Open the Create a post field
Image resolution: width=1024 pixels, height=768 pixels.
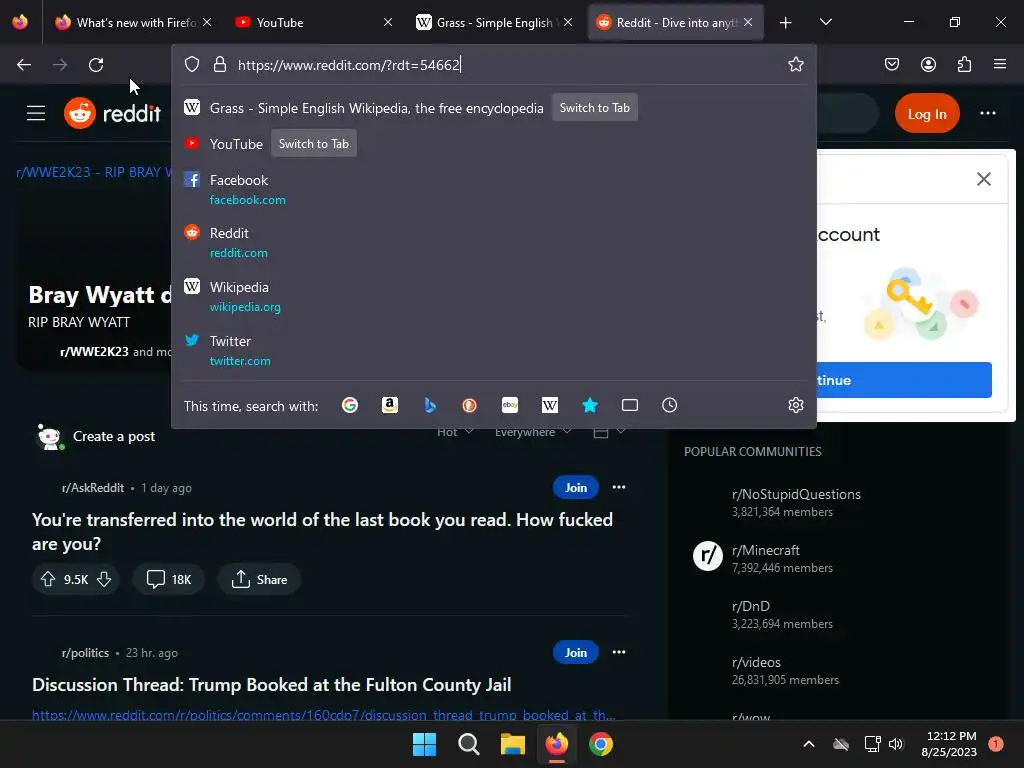[114, 436]
